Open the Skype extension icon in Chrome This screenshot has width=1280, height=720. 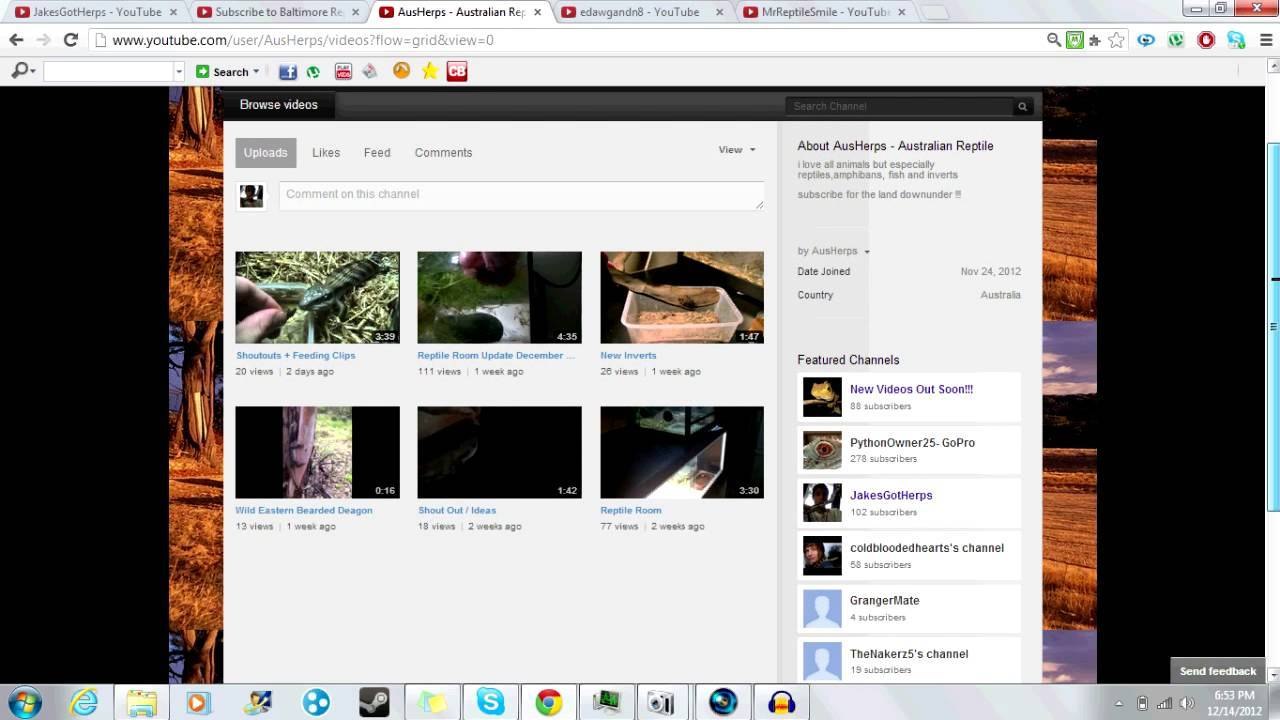(x=1237, y=40)
